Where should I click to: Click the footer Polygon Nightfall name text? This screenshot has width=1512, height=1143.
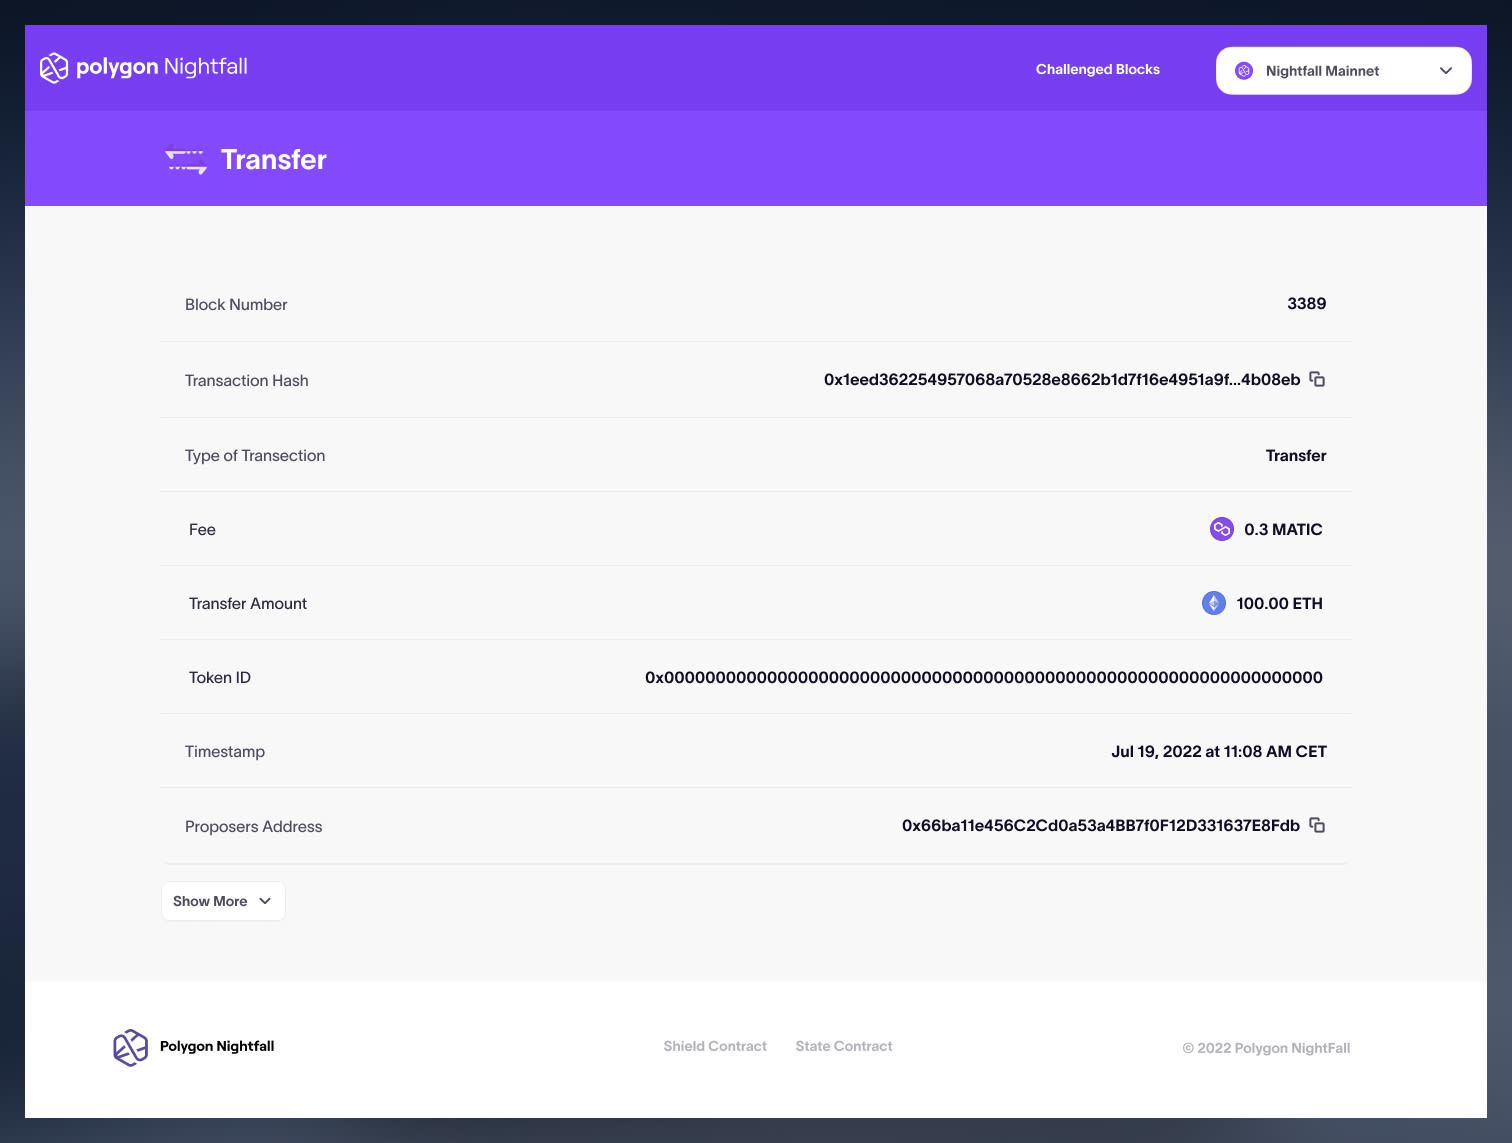[x=217, y=1046]
